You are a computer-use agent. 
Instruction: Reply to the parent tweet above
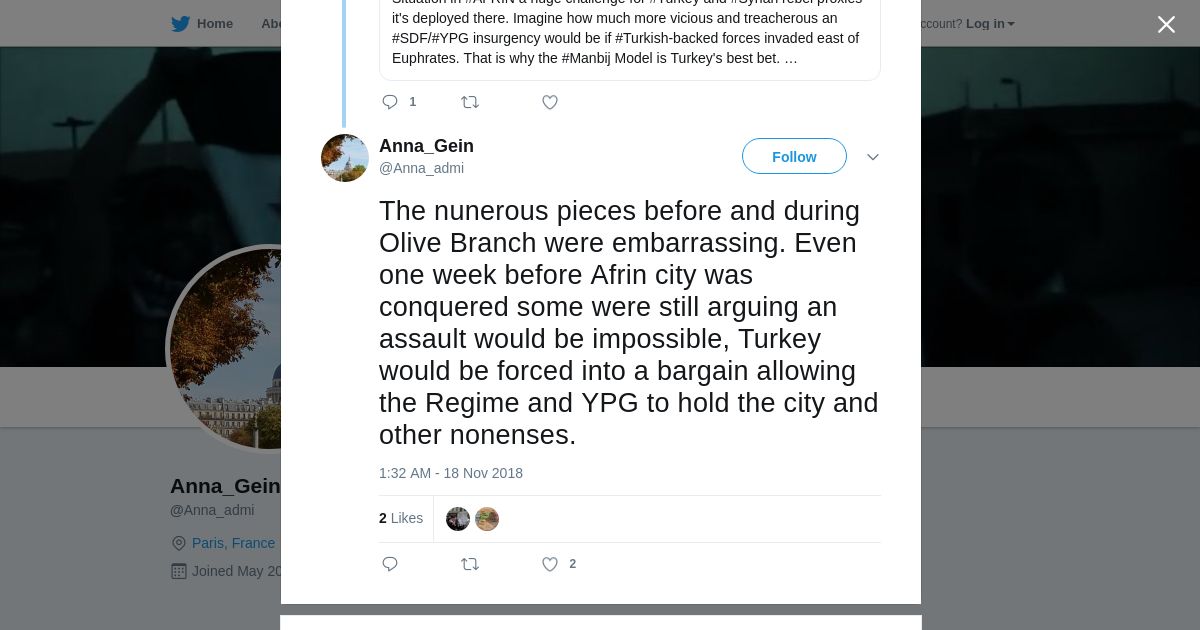point(390,102)
